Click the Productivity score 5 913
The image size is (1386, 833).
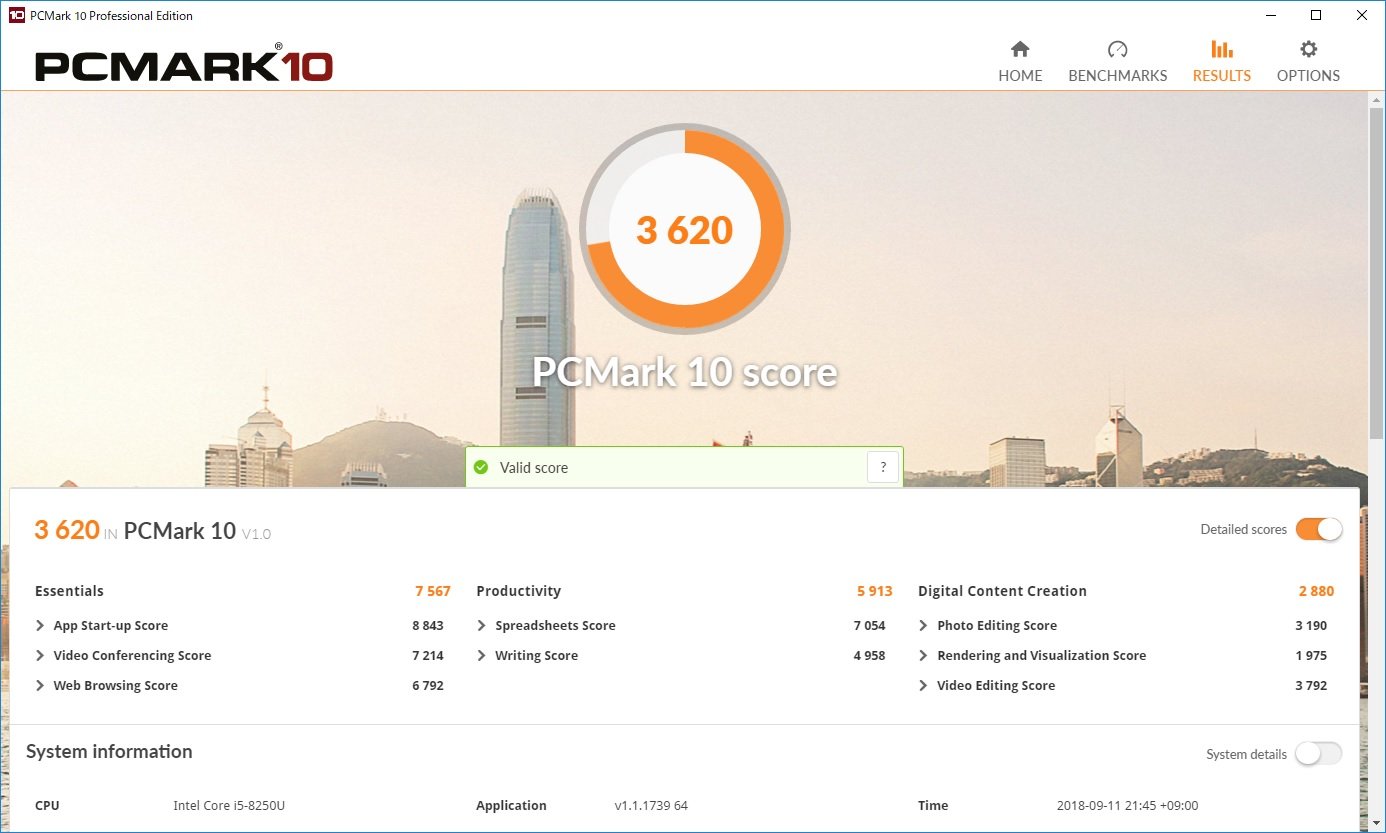(874, 591)
